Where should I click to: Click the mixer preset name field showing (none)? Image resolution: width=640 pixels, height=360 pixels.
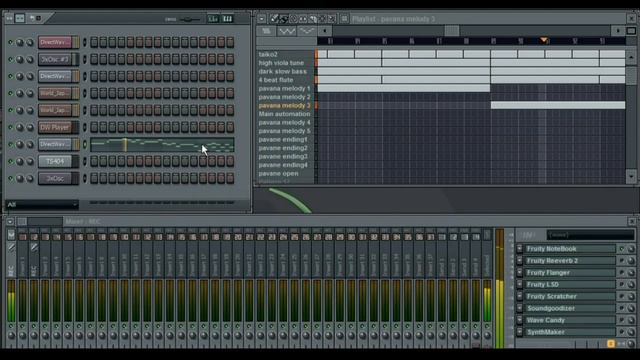(590, 235)
